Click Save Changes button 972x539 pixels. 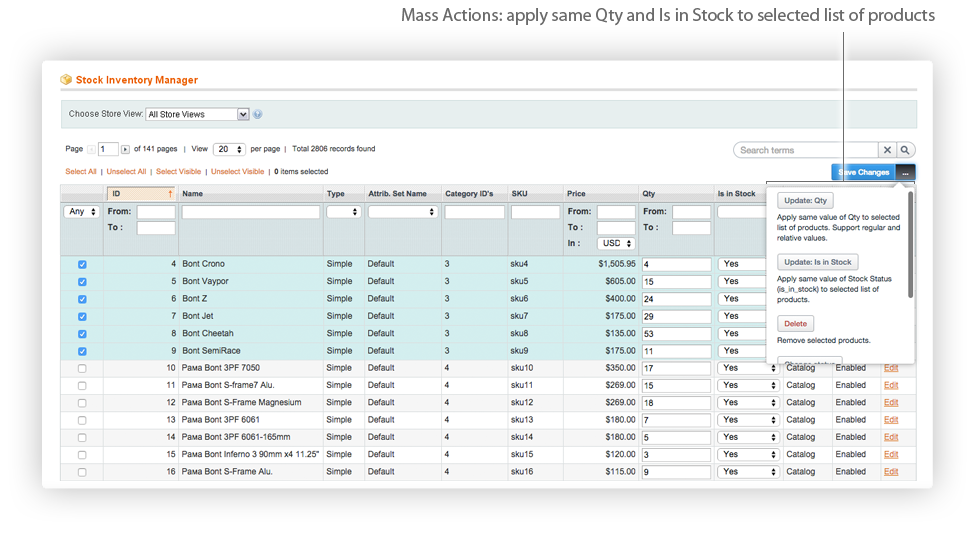click(864, 172)
